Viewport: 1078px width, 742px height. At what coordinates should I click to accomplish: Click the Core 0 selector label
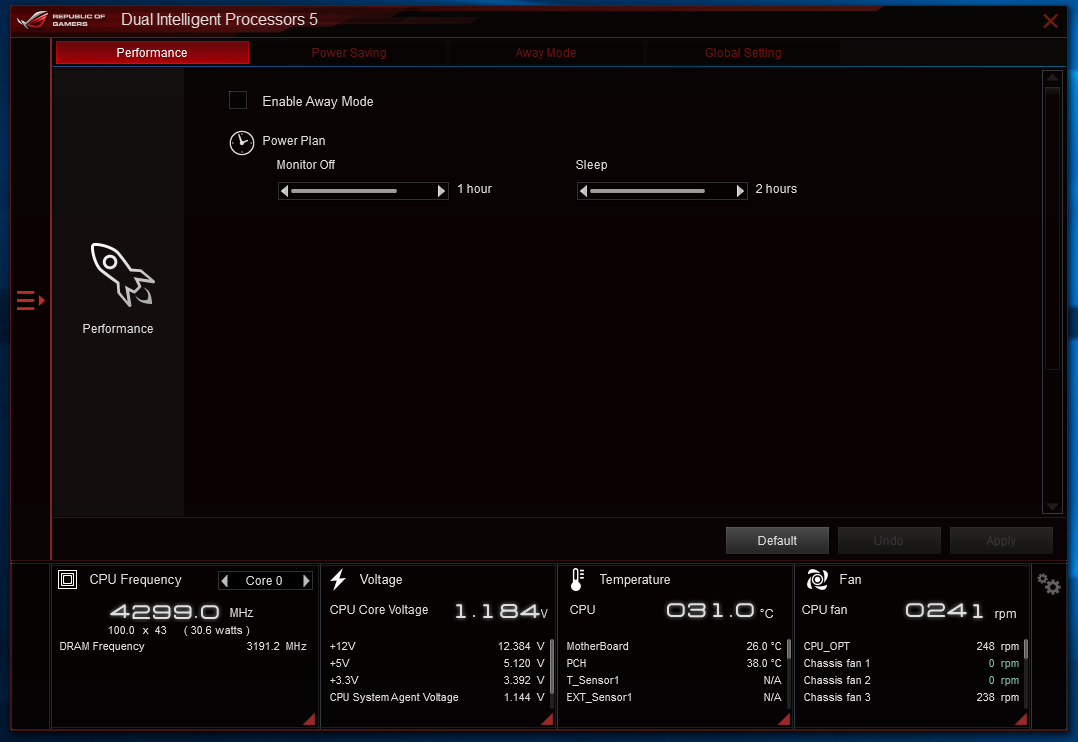coord(264,580)
